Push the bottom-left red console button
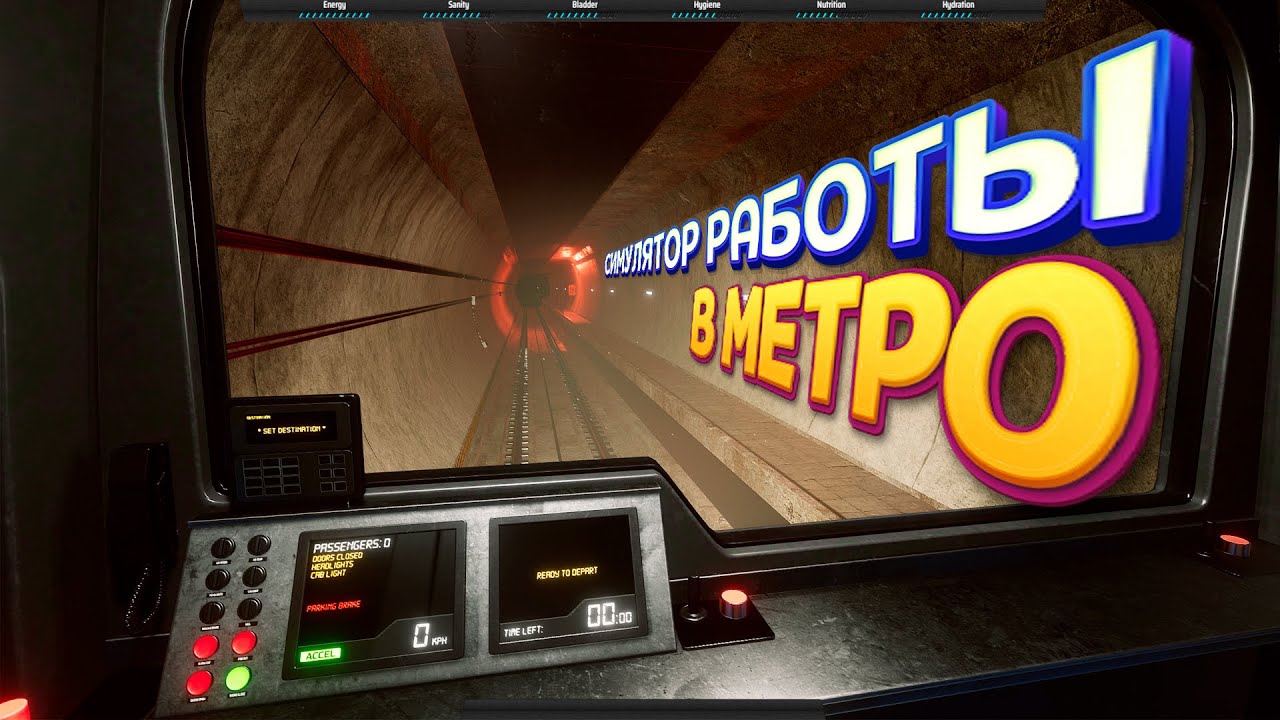The image size is (1280, 720). click(x=199, y=683)
